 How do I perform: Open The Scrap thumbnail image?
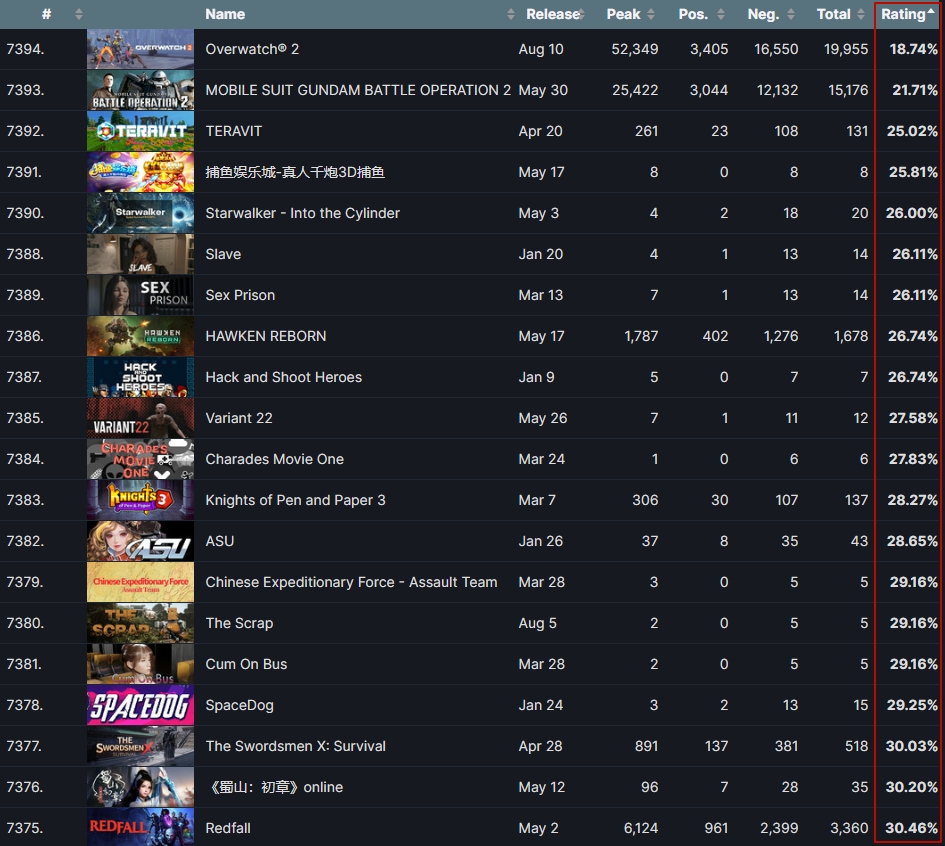tap(140, 622)
